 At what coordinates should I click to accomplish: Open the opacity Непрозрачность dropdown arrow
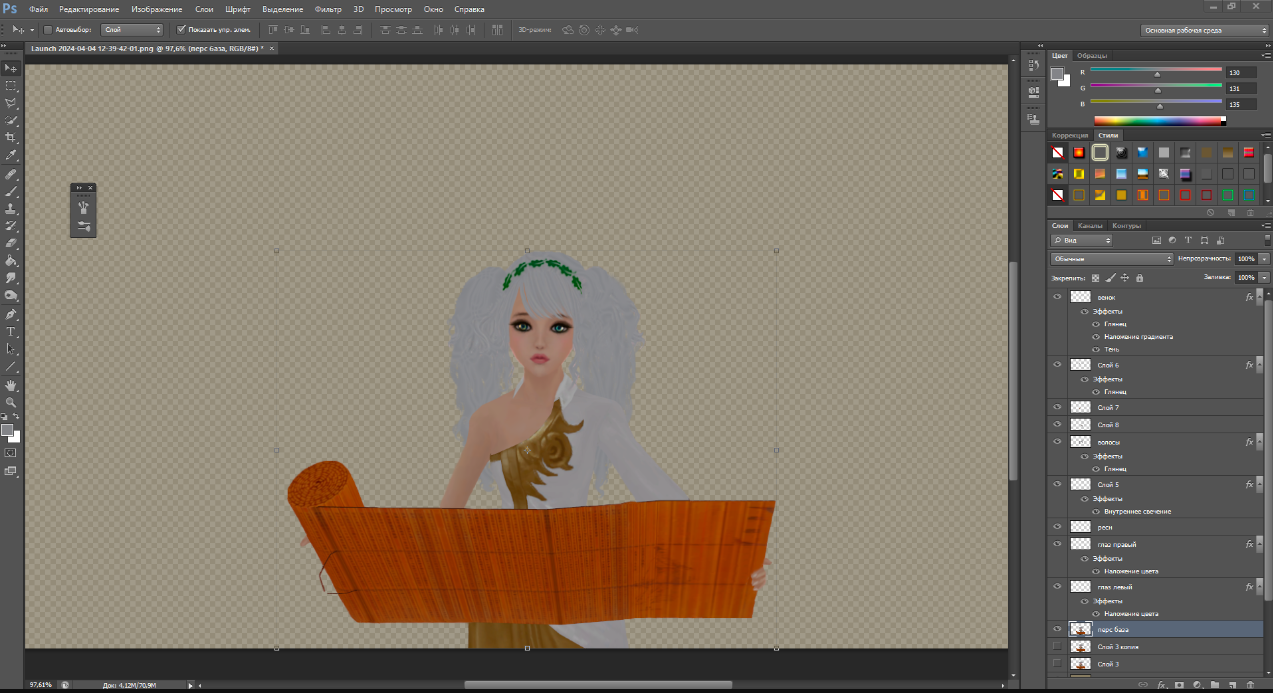pyautogui.click(x=1265, y=259)
